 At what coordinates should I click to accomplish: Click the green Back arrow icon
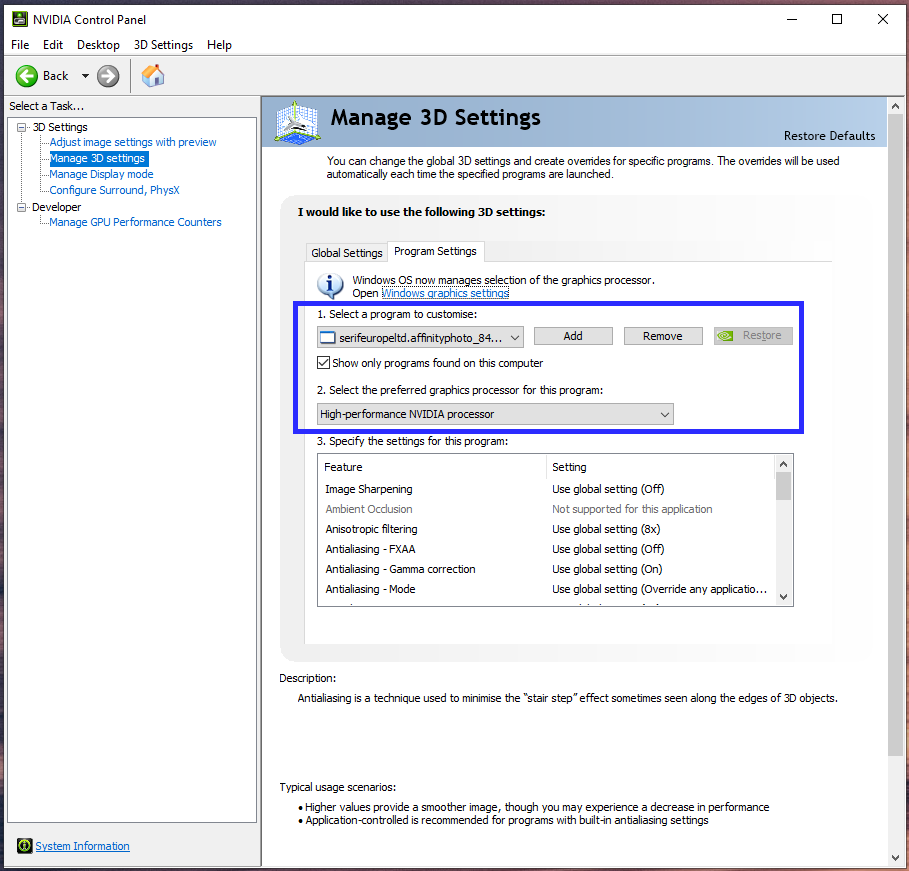point(27,76)
